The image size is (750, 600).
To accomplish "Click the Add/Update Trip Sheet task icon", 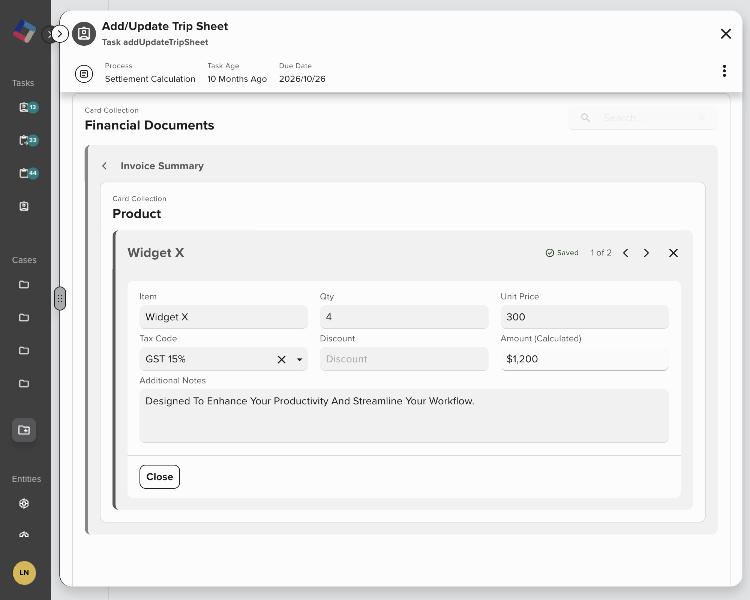I will pyautogui.click(x=84, y=33).
